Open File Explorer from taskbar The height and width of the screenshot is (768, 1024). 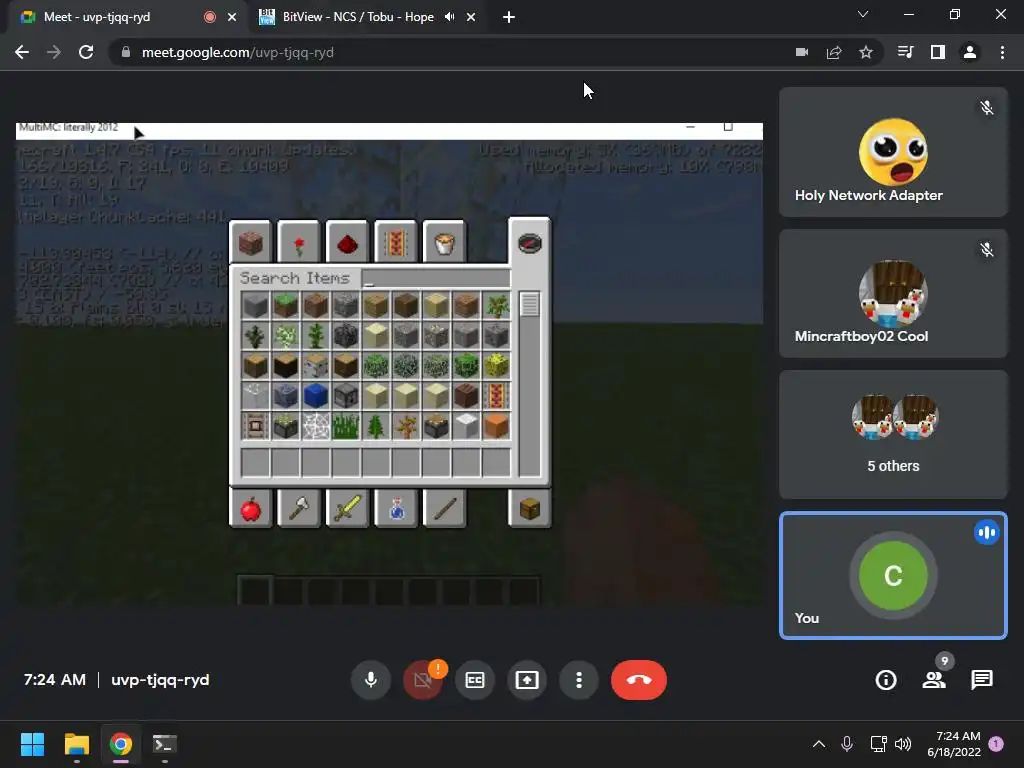coord(76,744)
